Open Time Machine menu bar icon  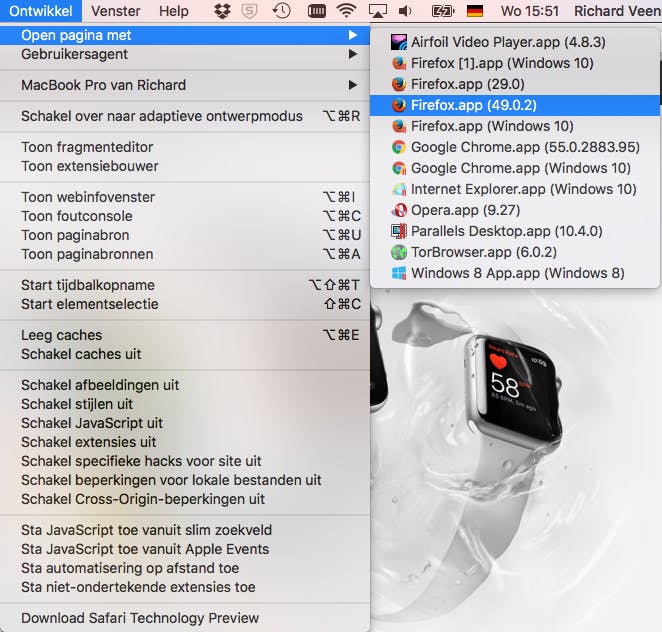pyautogui.click(x=282, y=11)
